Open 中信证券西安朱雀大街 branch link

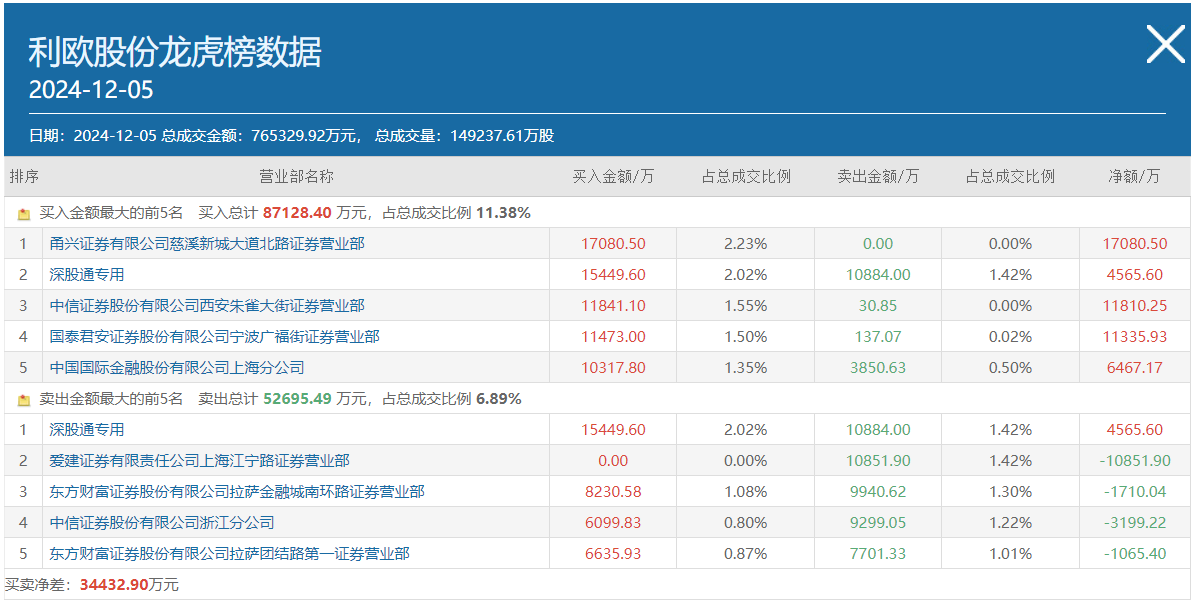point(207,306)
